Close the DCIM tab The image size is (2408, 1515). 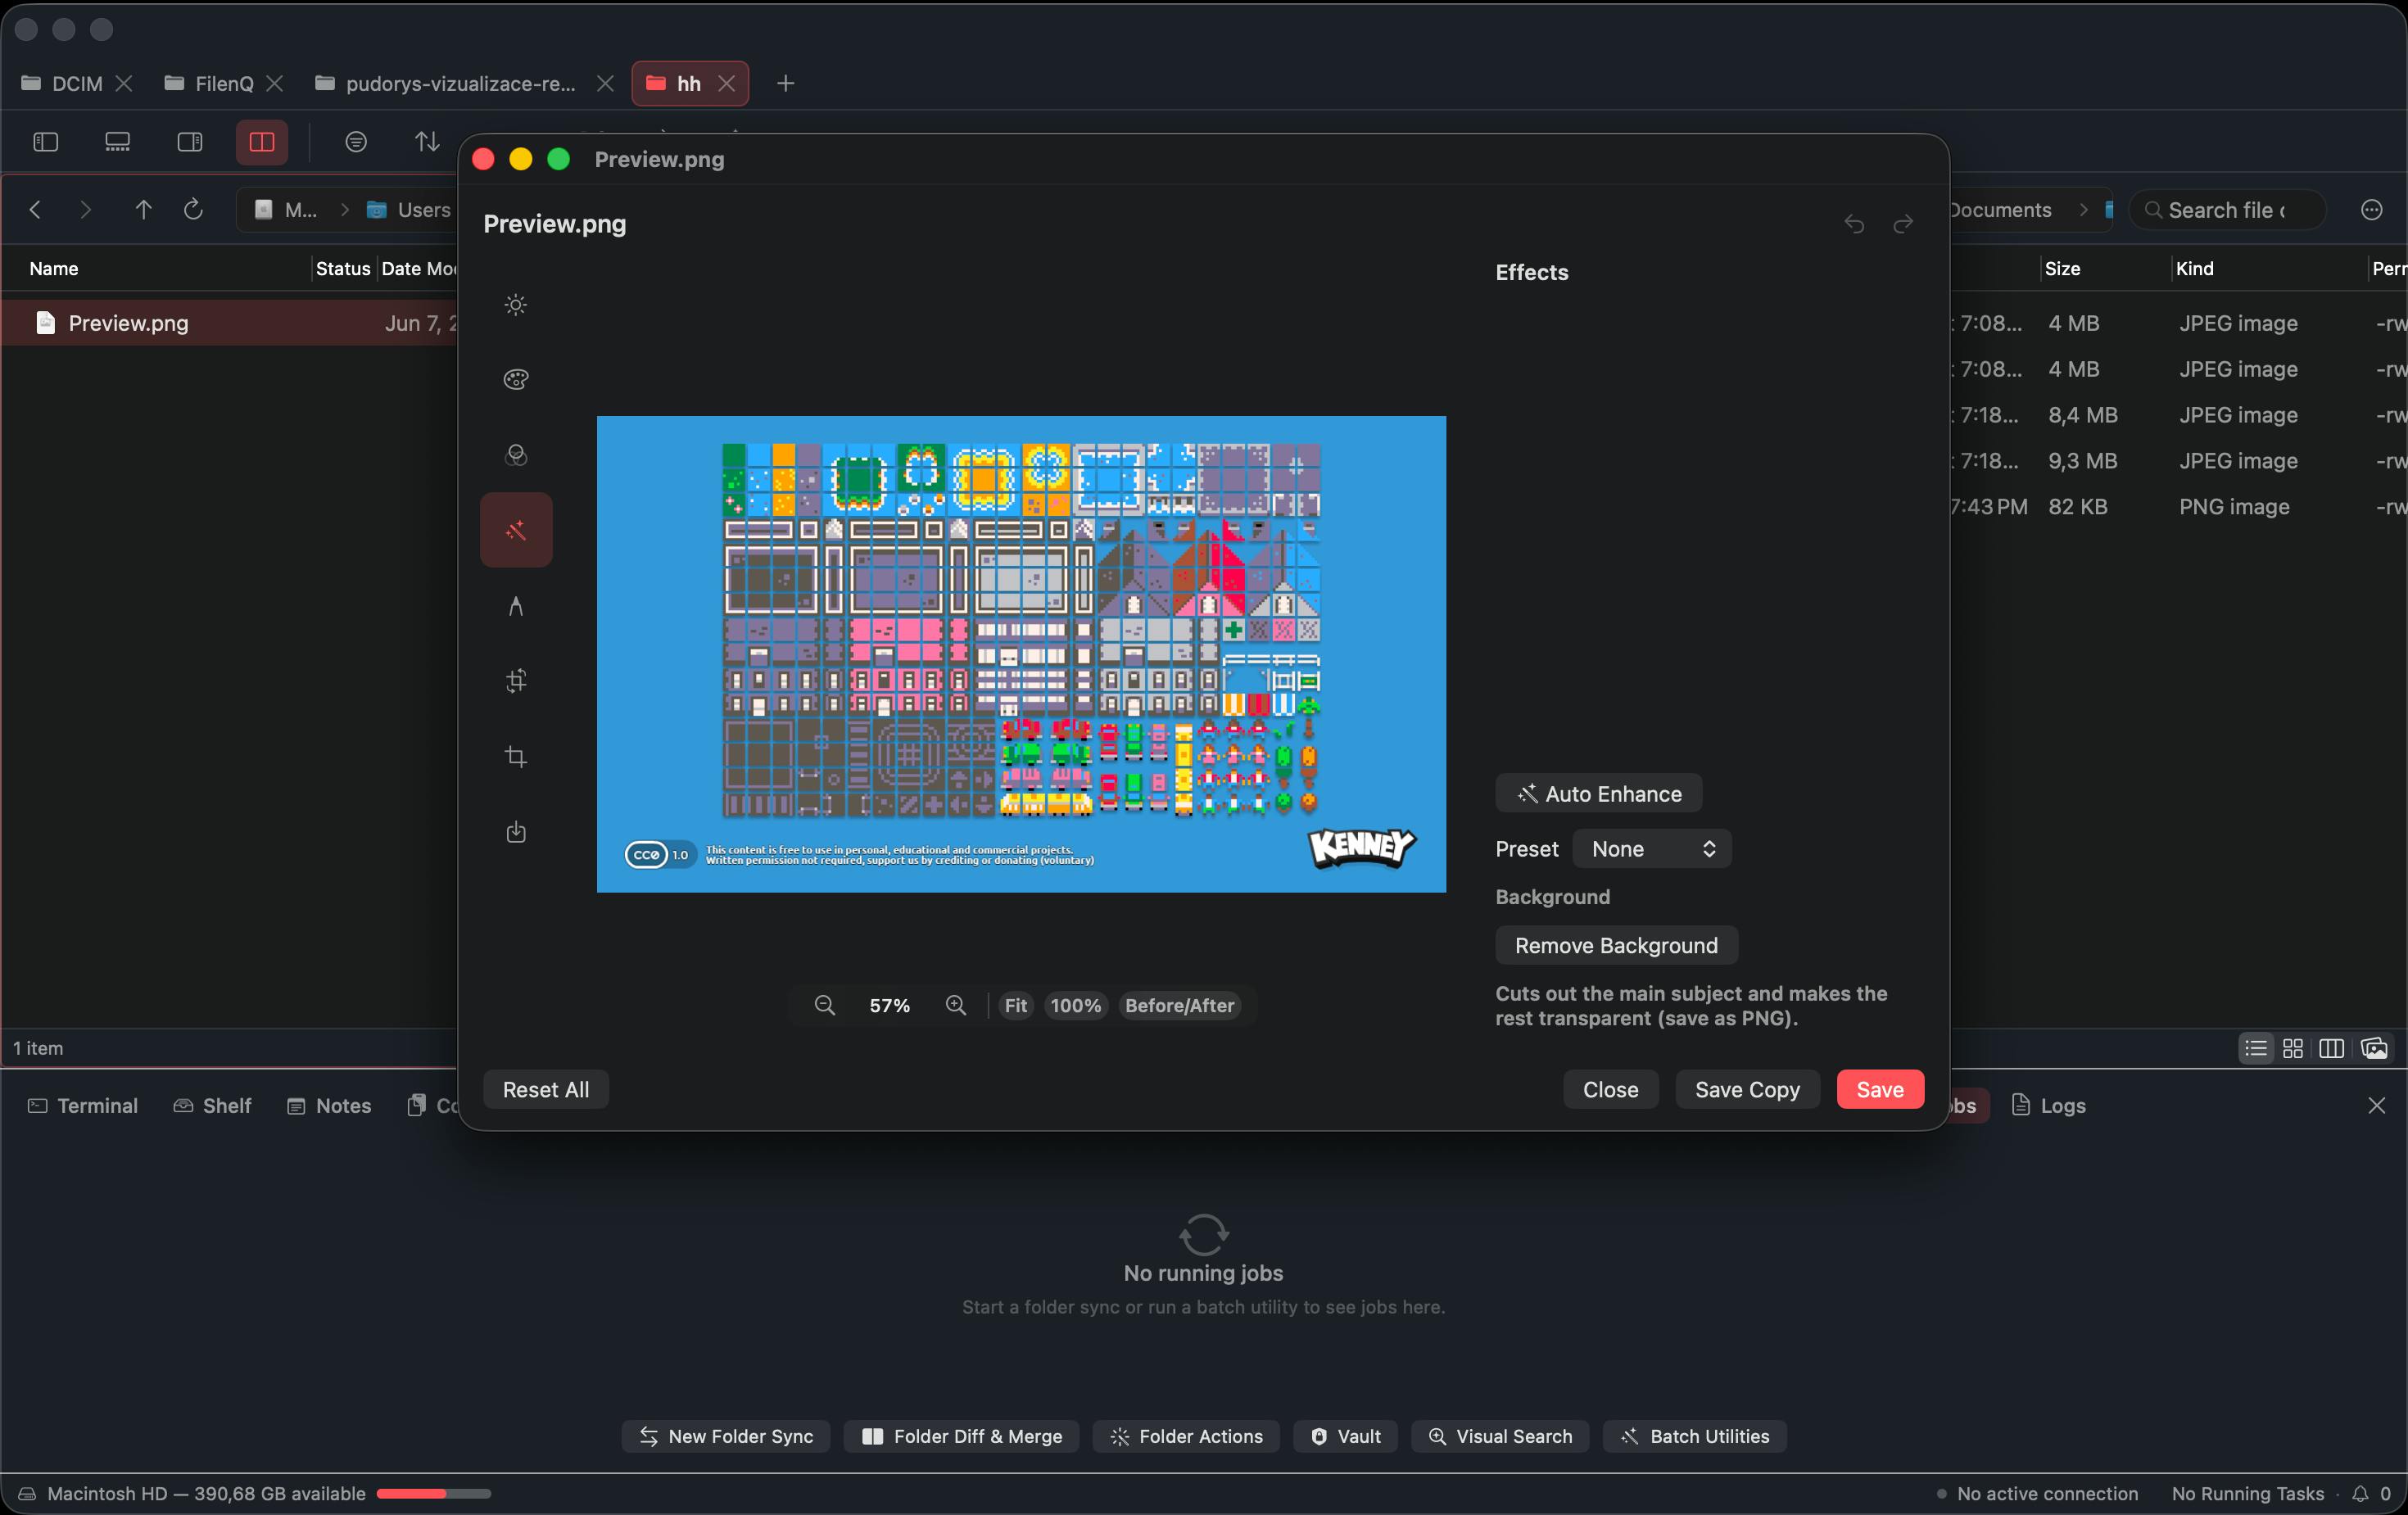(x=124, y=84)
